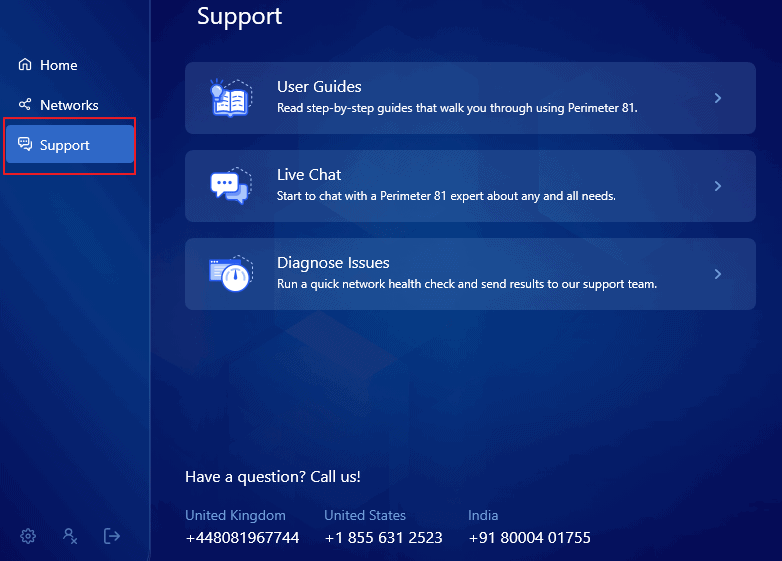Image resolution: width=782 pixels, height=561 pixels.
Task: Start a Live Chat session title
Action: point(309,175)
